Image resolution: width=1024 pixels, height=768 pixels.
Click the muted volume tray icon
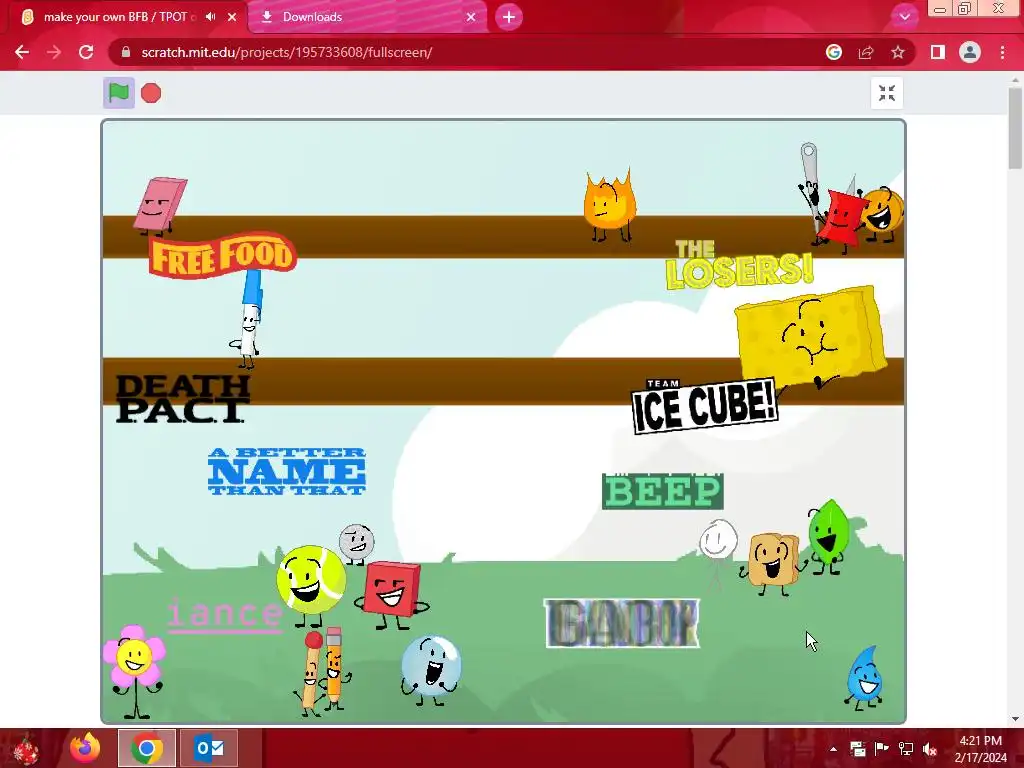[x=930, y=749]
